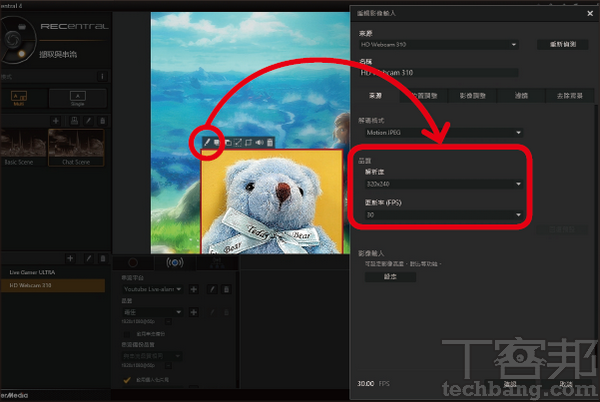Add a new scene with the plus icon
The image size is (600, 402).
click(56, 121)
